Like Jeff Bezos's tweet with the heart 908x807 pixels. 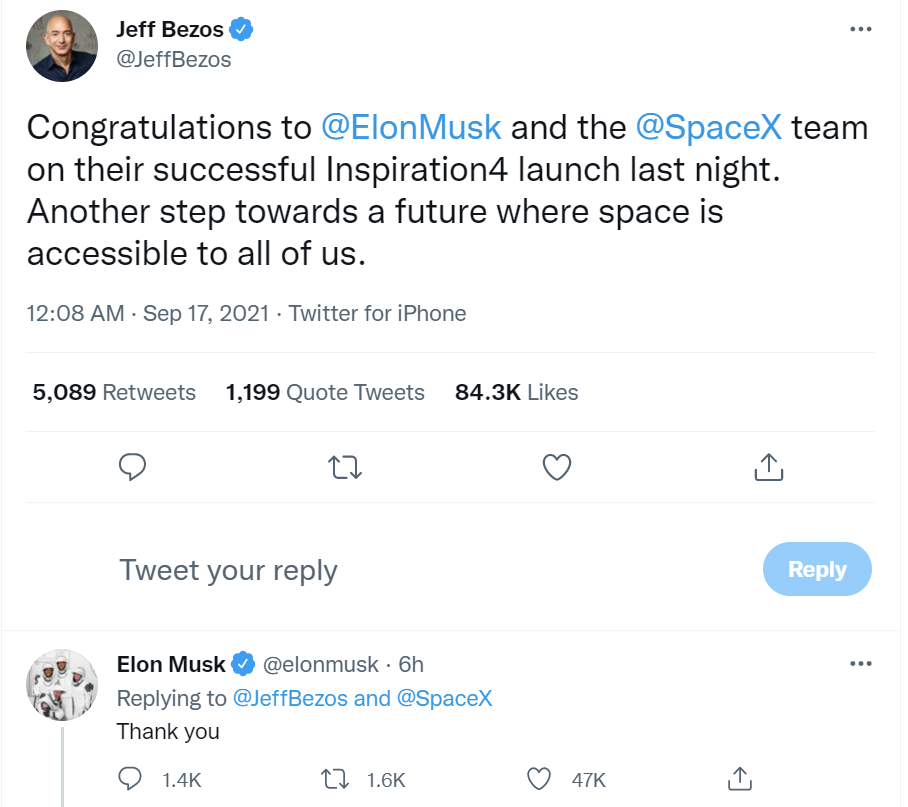click(x=556, y=466)
